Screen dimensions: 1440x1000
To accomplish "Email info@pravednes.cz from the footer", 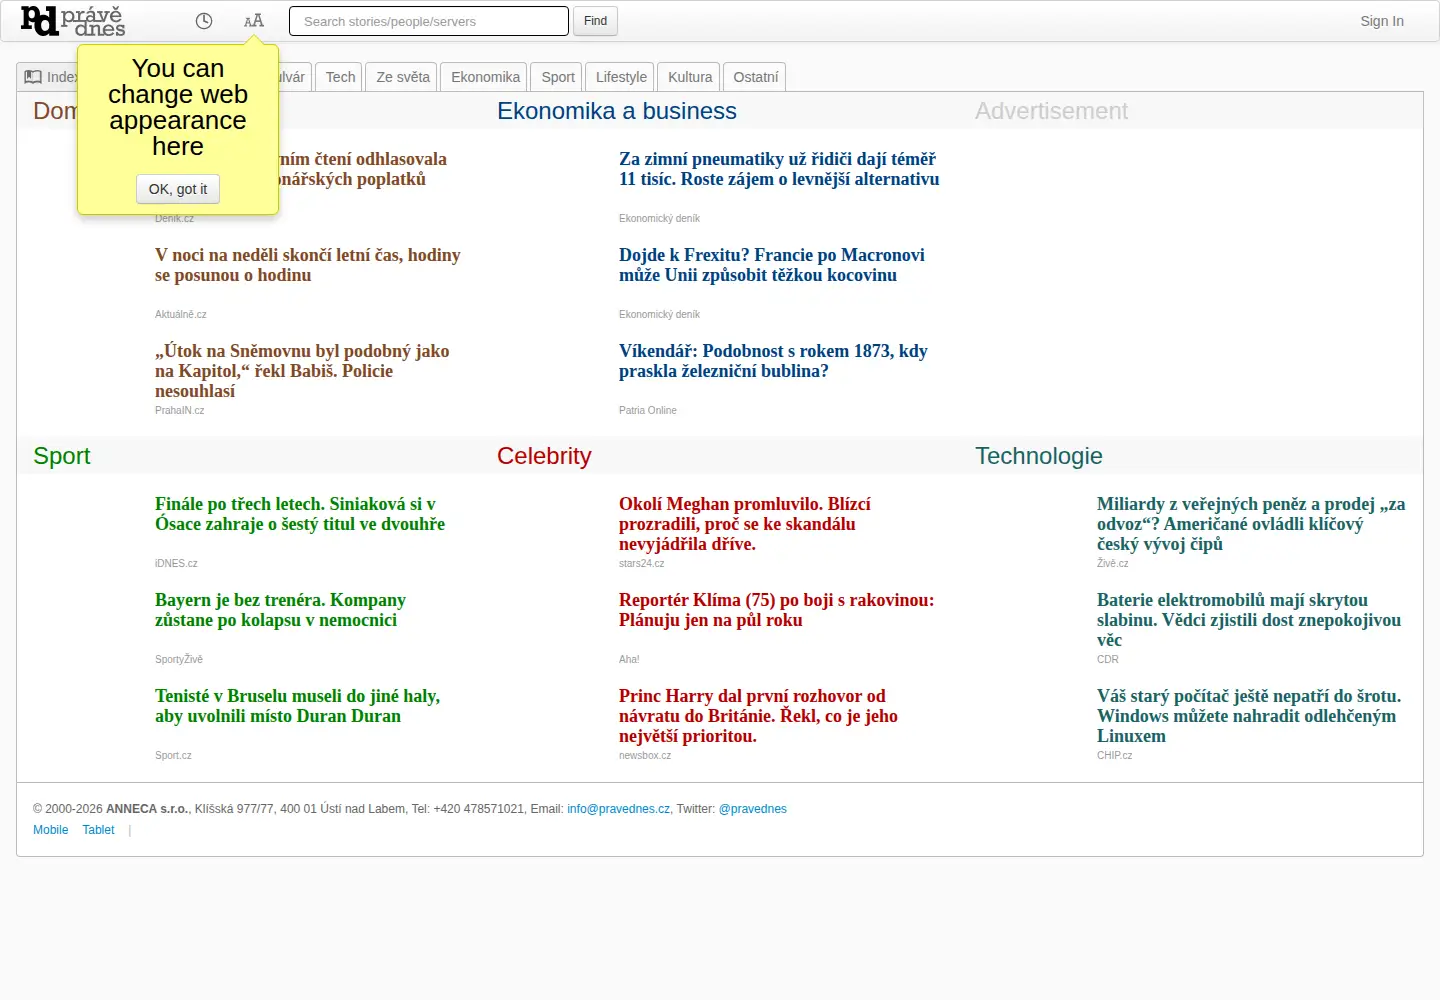I will tap(619, 809).
